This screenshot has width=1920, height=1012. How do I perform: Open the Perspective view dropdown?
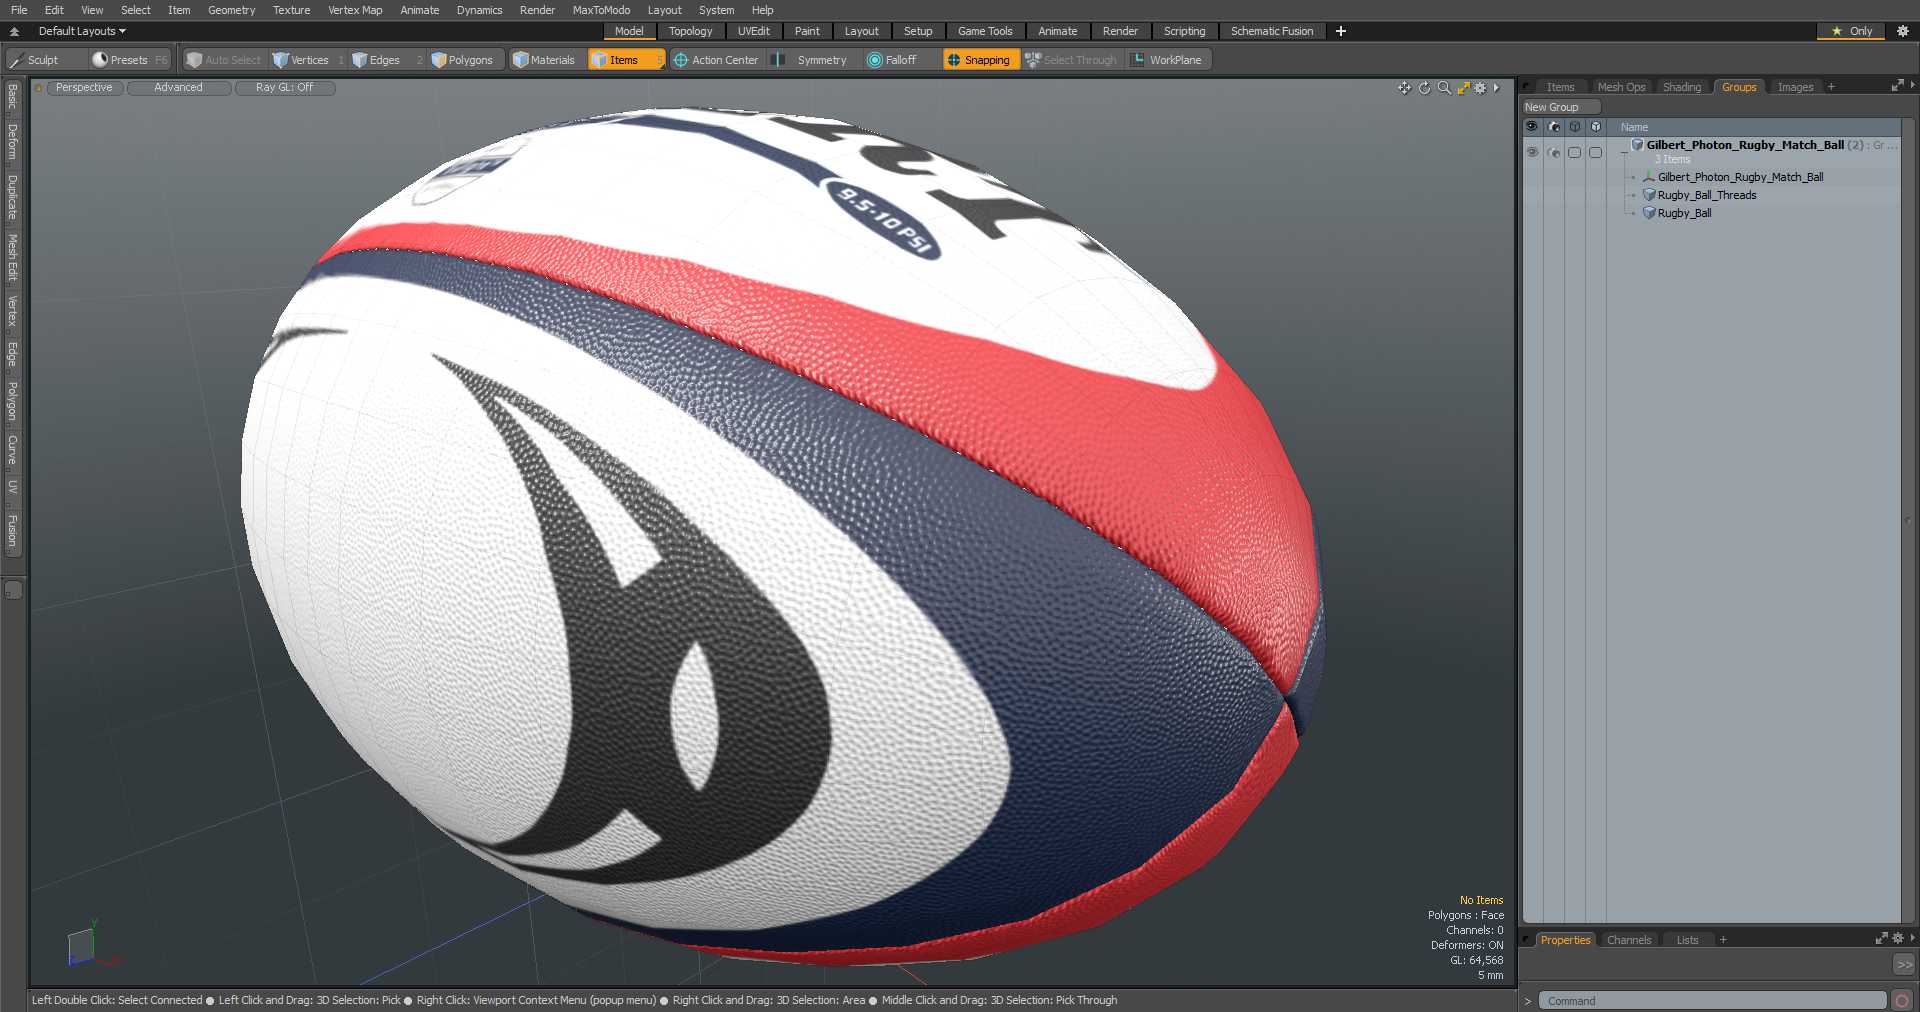pos(84,88)
